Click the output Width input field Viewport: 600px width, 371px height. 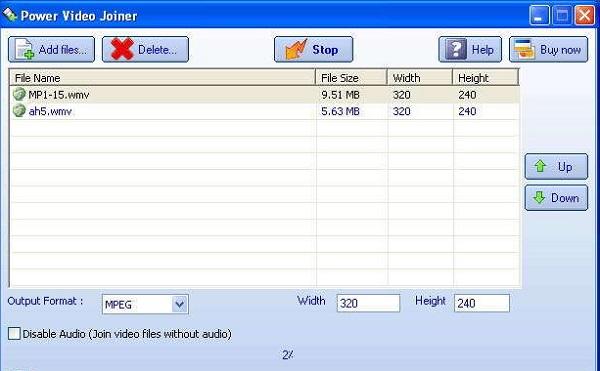(x=368, y=303)
